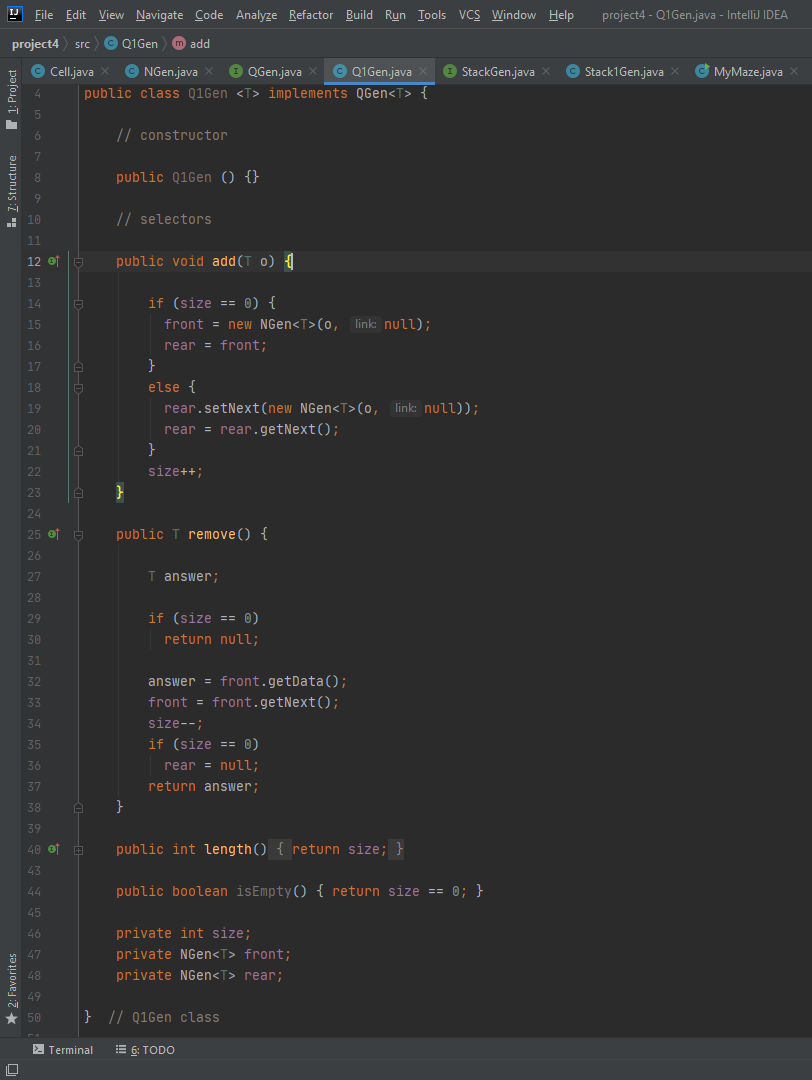Toggle the TODO tool window
Image resolution: width=812 pixels, height=1080 pixels.
(x=145, y=1050)
